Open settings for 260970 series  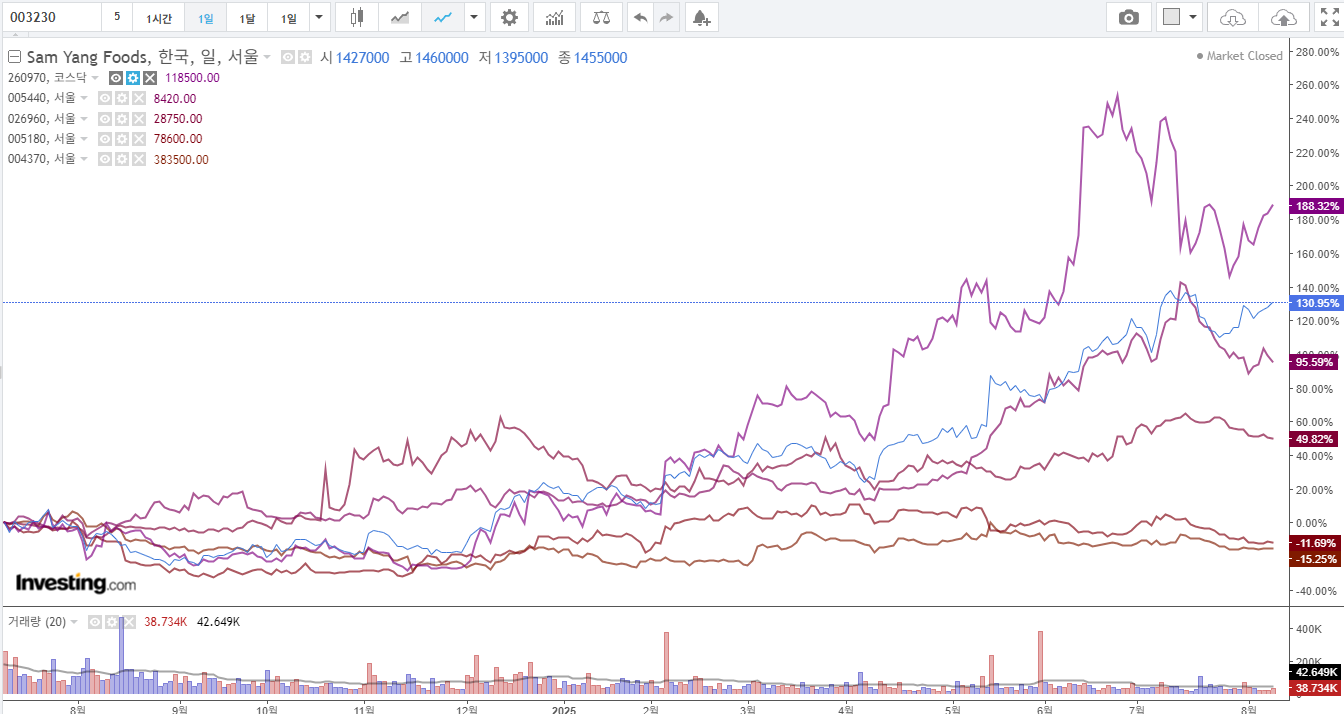tap(132, 78)
